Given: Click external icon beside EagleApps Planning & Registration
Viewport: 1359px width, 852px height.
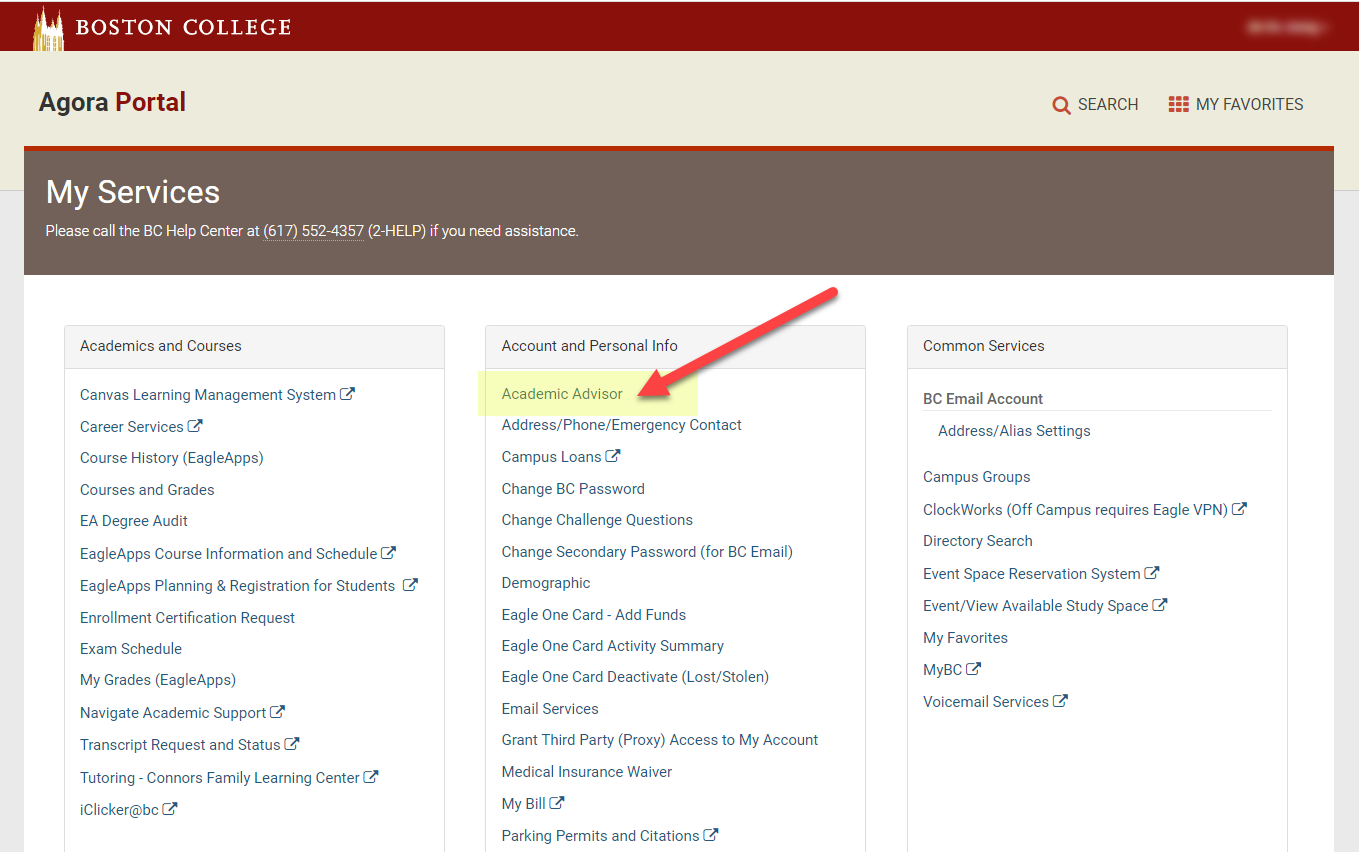Looking at the screenshot, I should (x=410, y=585).
